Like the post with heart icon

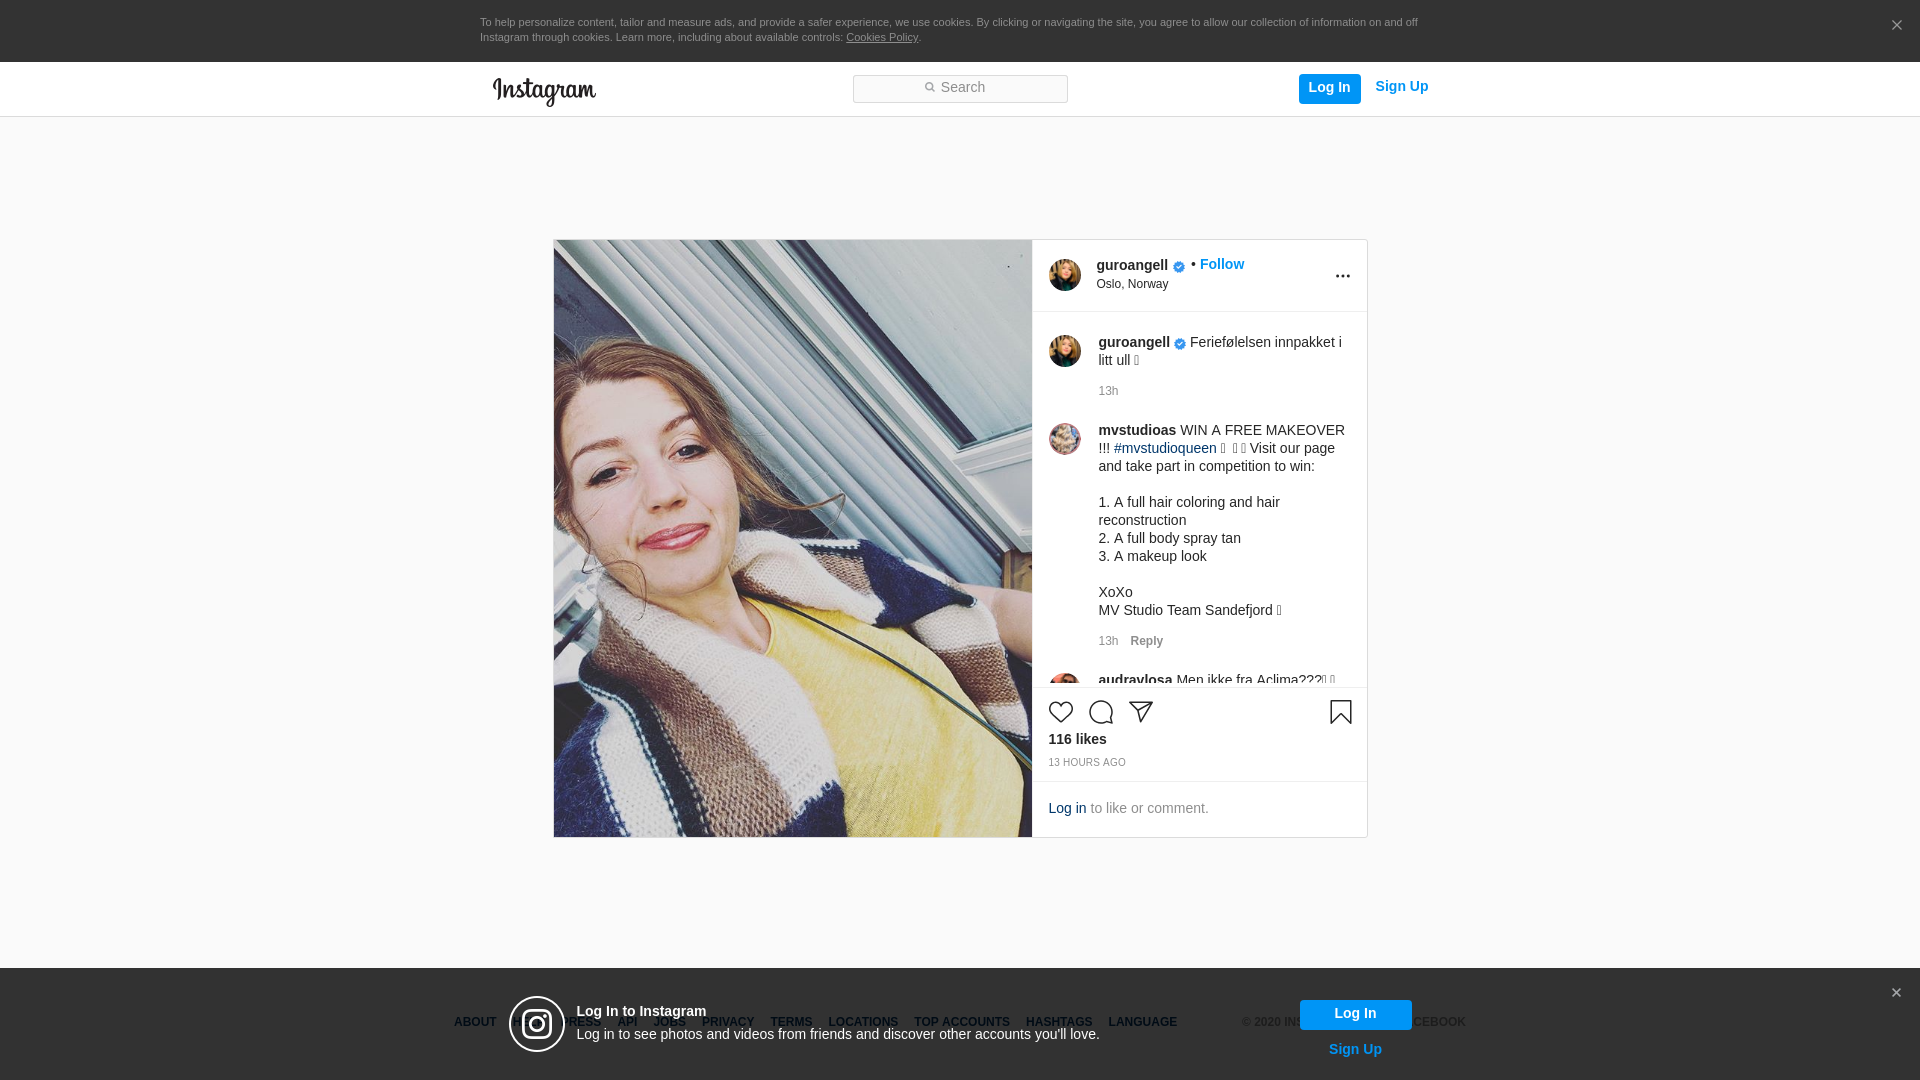1060,712
